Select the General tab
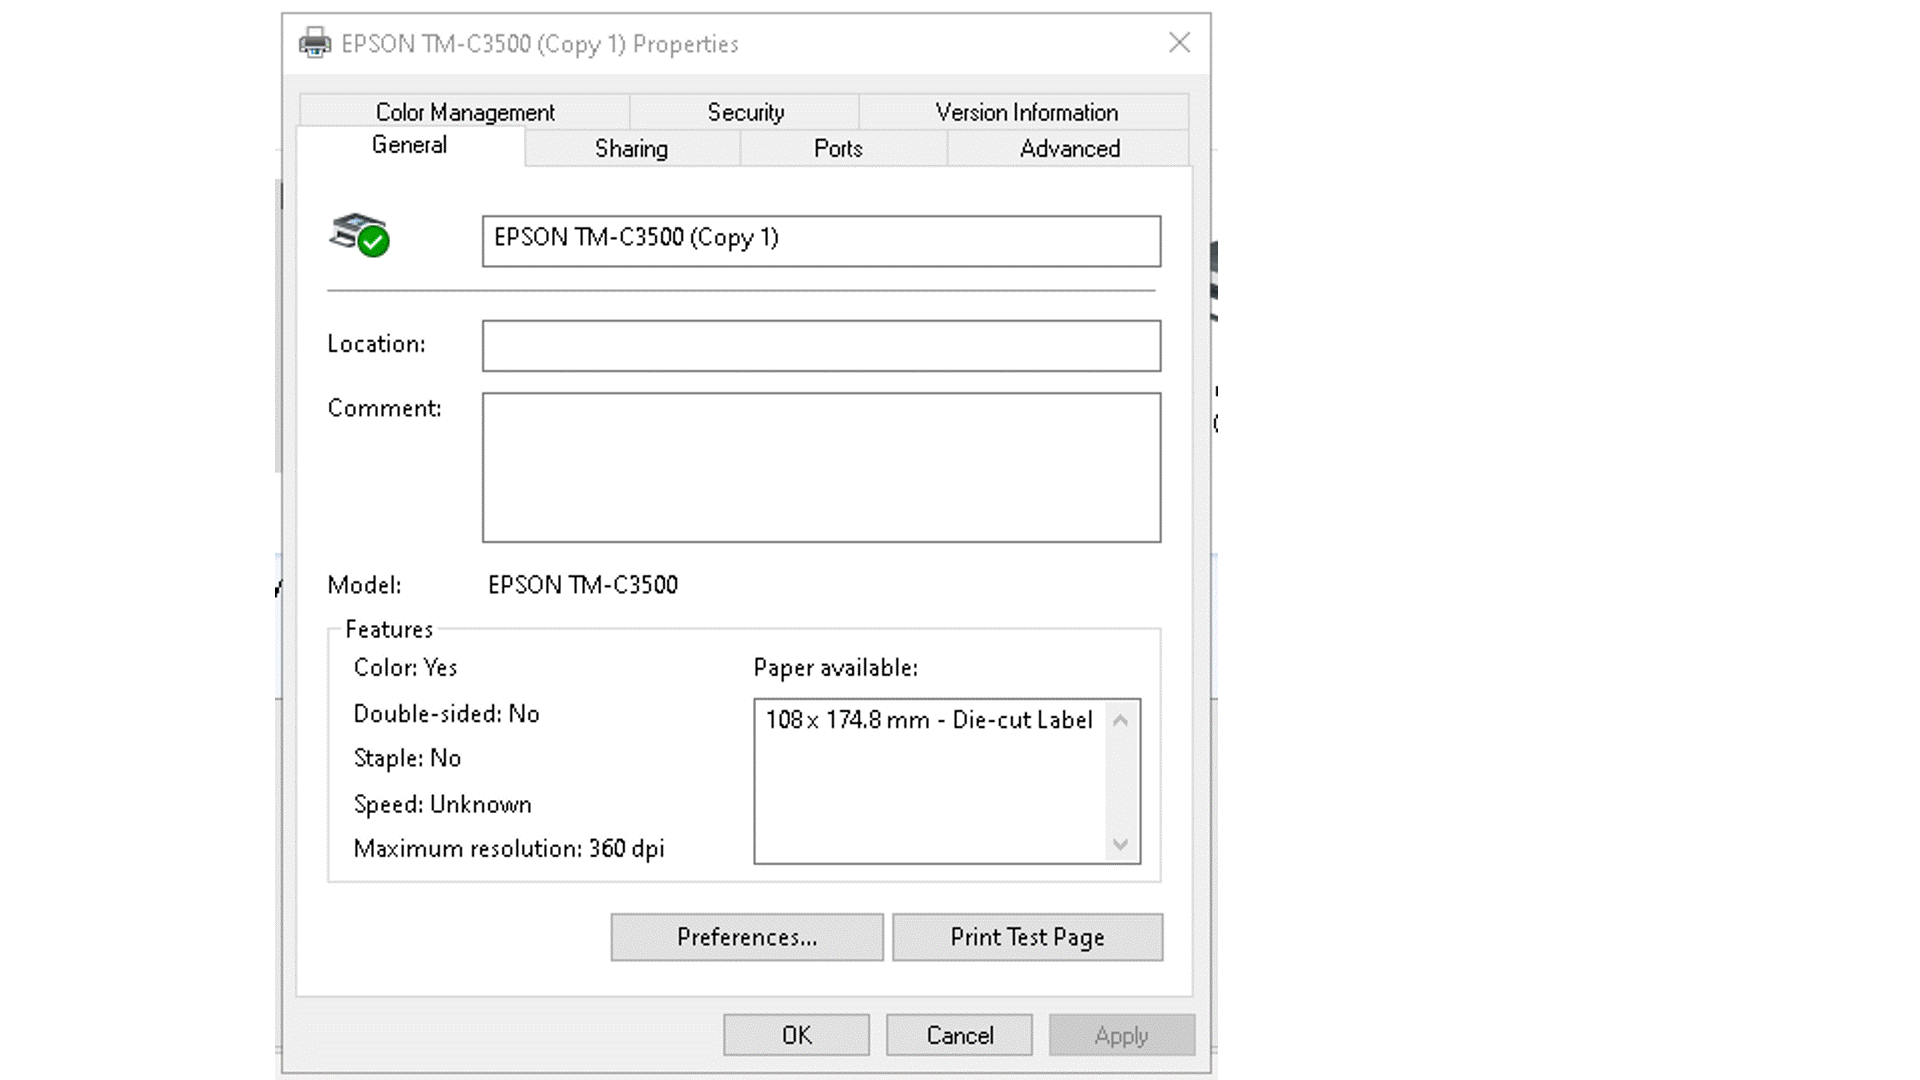 410,145
